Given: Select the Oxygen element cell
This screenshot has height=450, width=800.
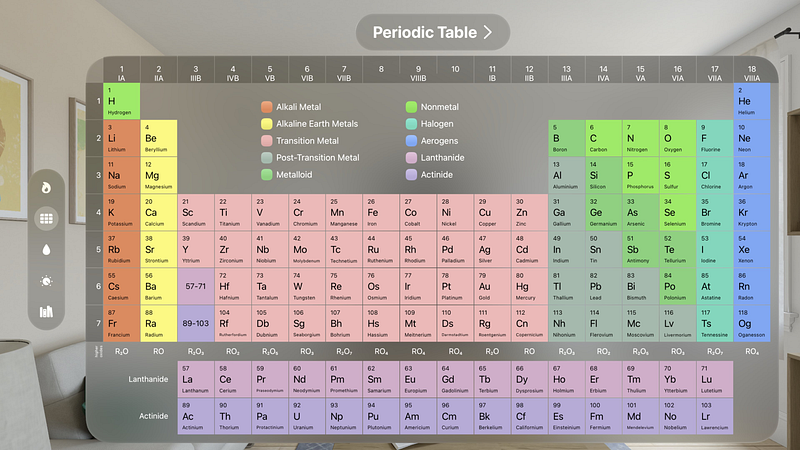Looking at the screenshot, I should coord(678,138).
